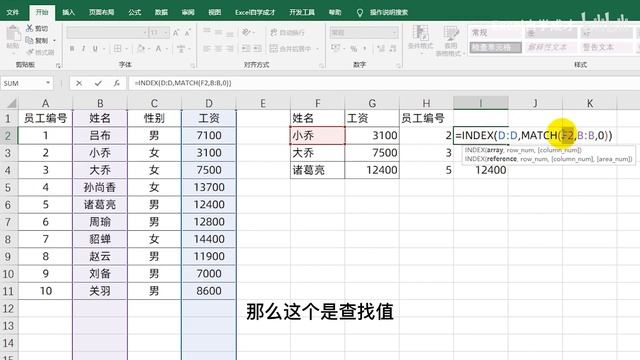Click the Merge and Center button
The width and height of the screenshot is (640, 360).
[x=291, y=49]
